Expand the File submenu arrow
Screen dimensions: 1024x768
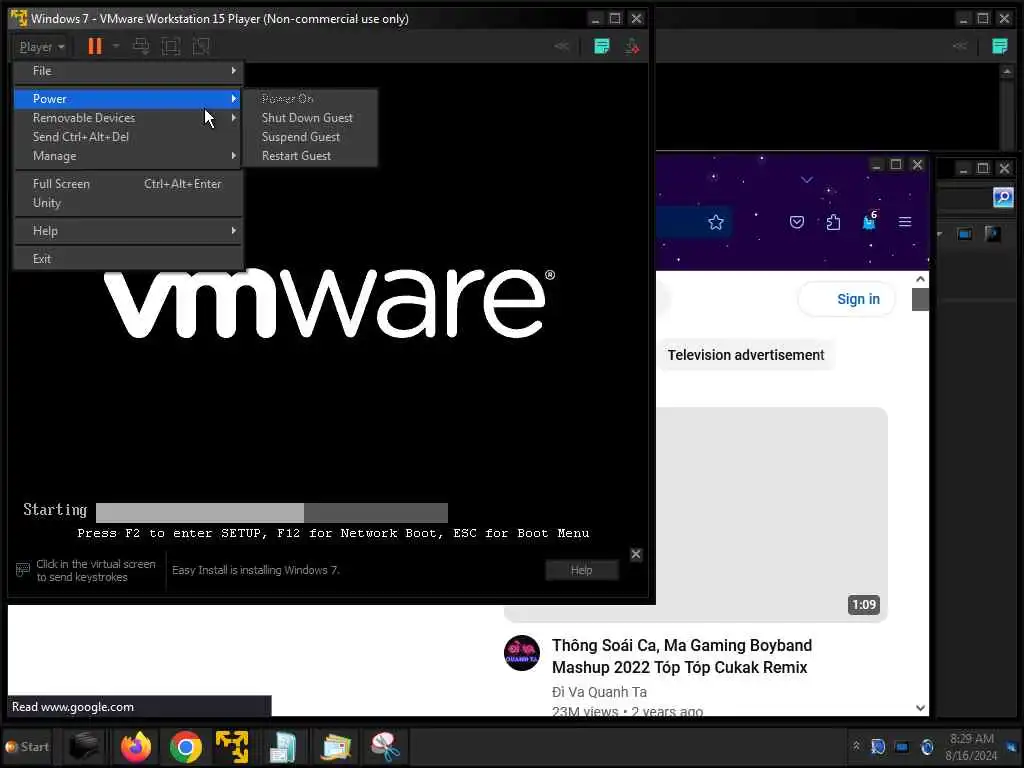coord(234,71)
